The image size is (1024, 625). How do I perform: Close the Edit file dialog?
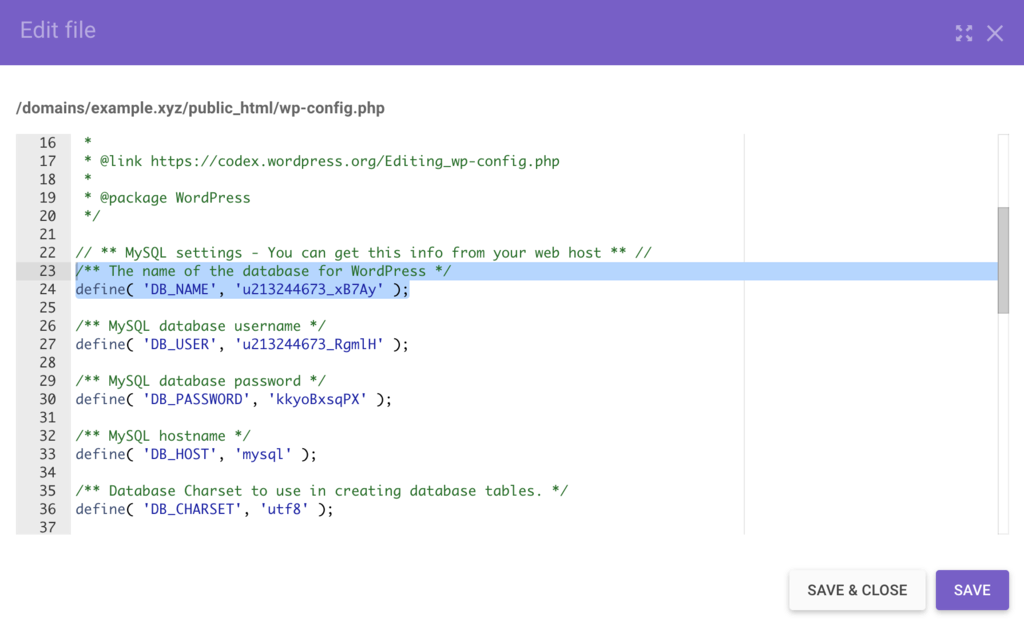[995, 33]
